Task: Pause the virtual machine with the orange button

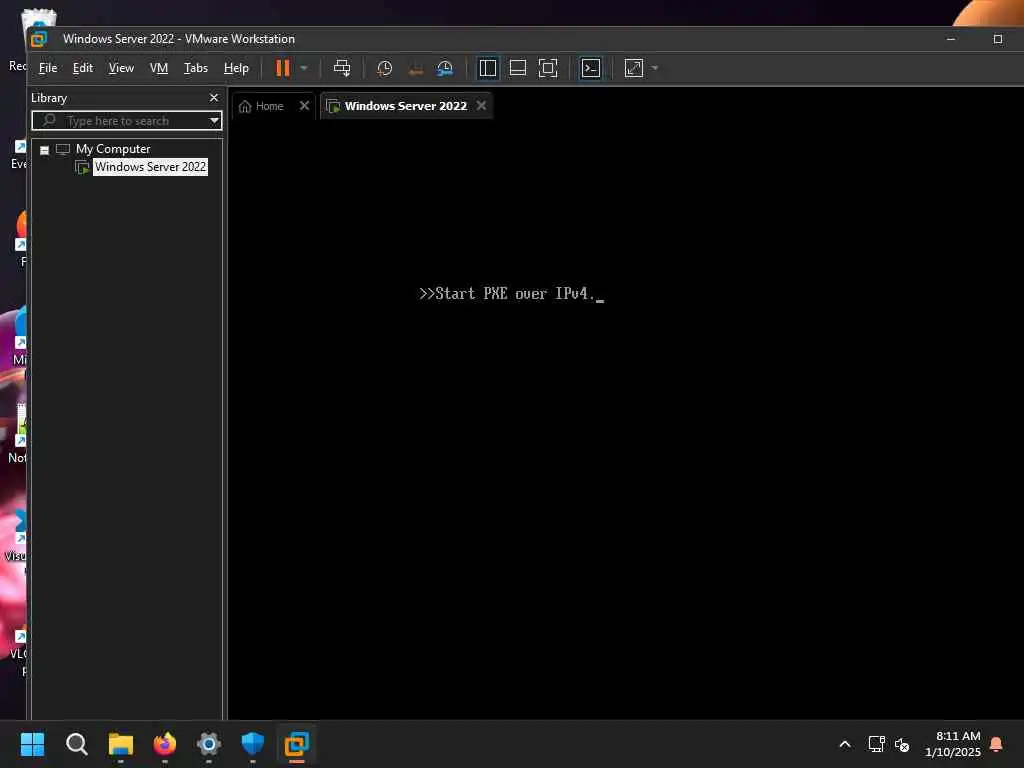Action: coord(282,68)
